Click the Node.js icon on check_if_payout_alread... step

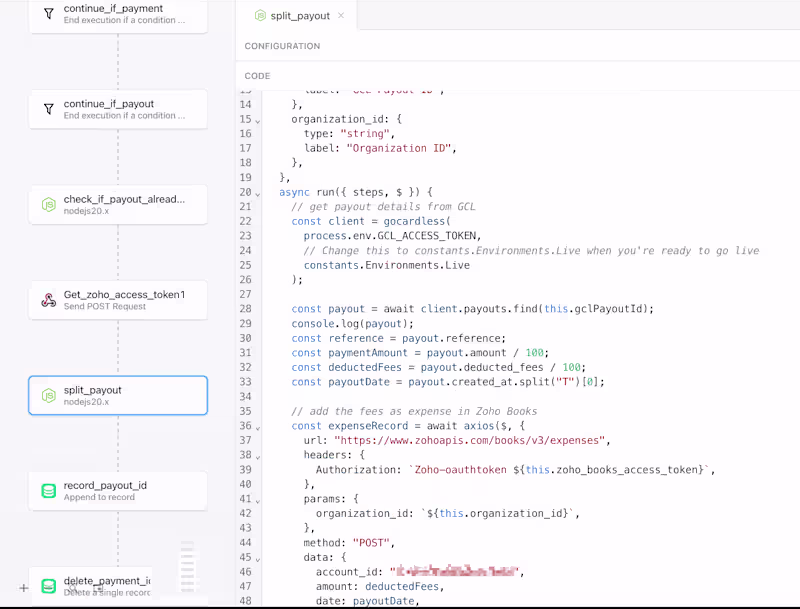point(48,205)
